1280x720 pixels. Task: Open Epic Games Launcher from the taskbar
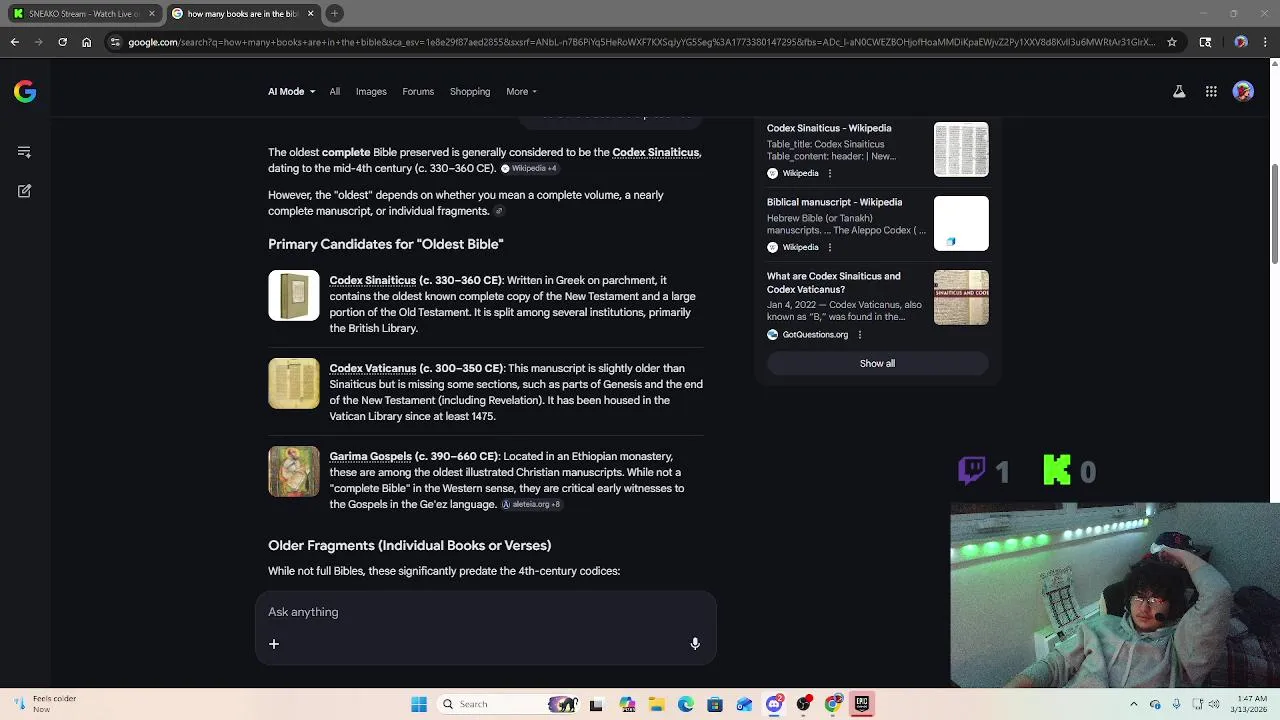click(x=861, y=704)
